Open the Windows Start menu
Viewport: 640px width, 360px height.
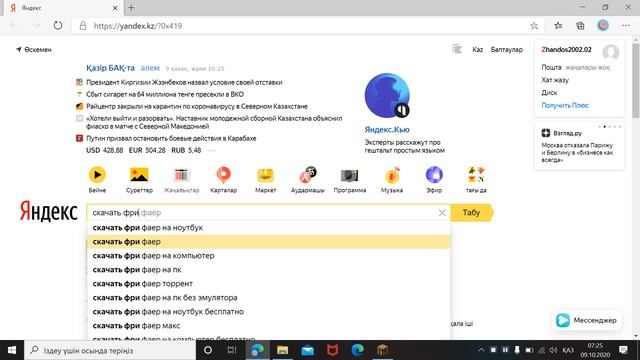click(12, 350)
